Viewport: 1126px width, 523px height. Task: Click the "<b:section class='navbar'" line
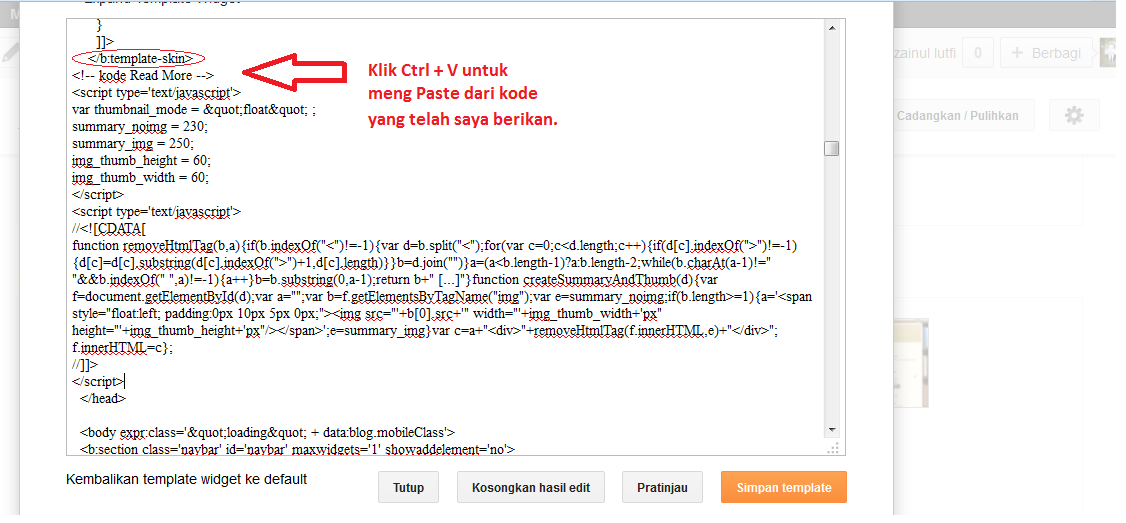[x=298, y=450]
